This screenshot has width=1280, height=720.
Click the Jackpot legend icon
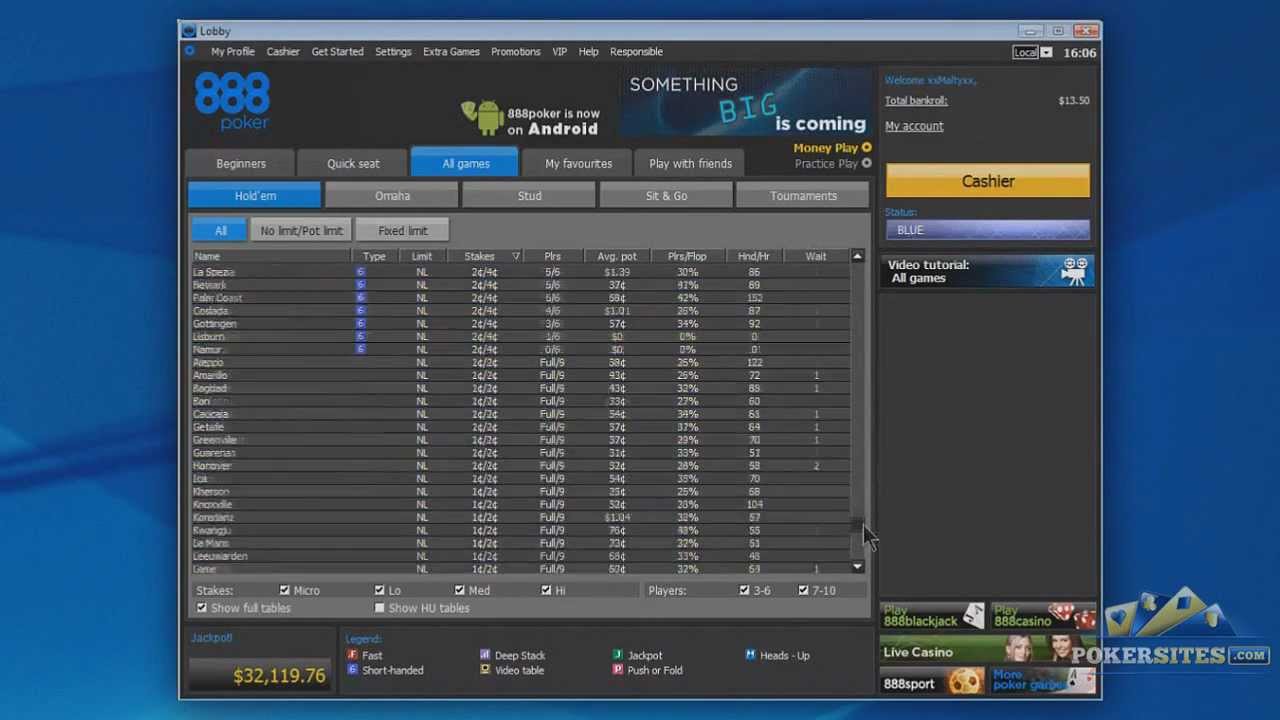[618, 655]
